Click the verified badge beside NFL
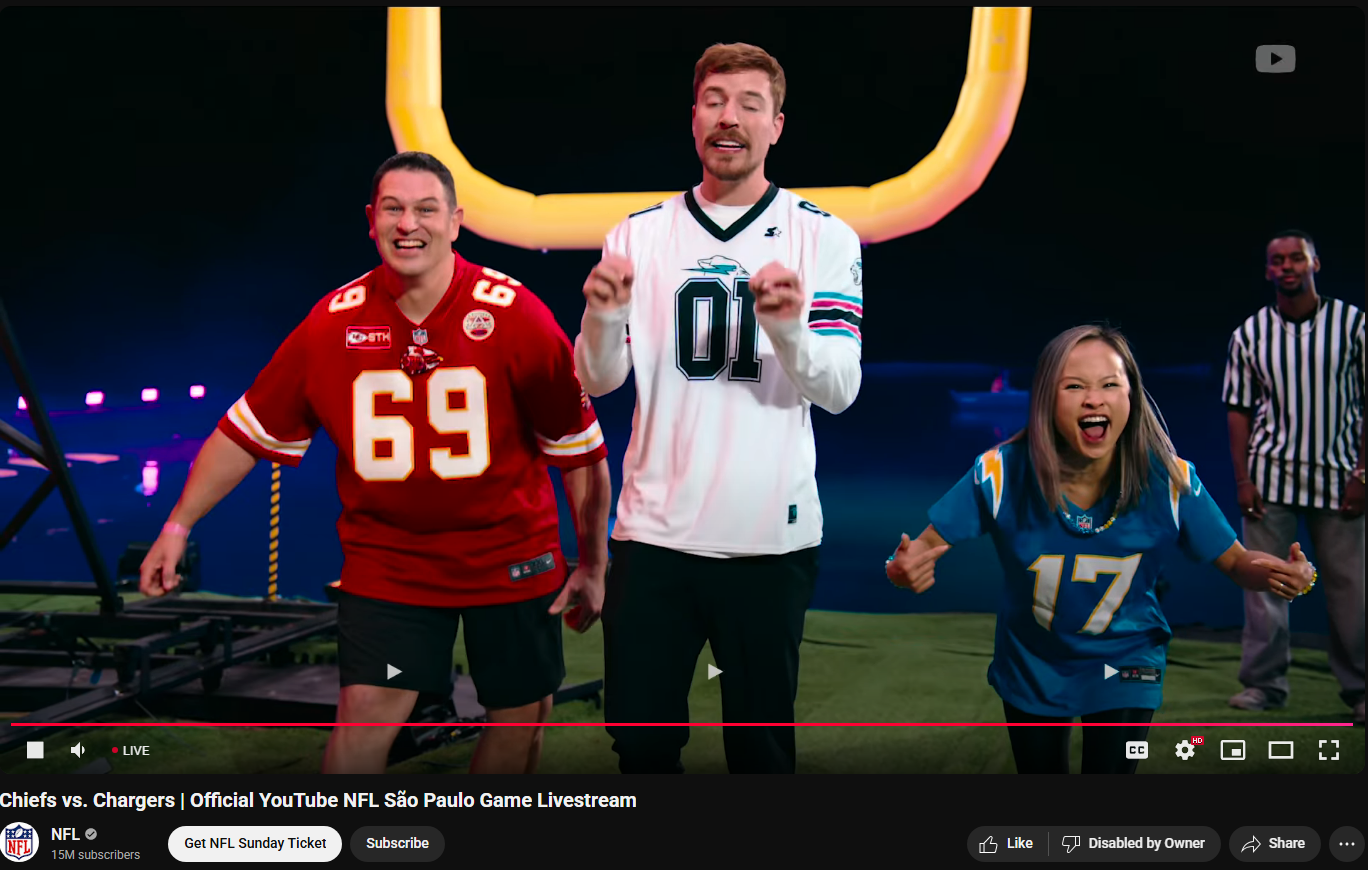 pyautogui.click(x=91, y=834)
